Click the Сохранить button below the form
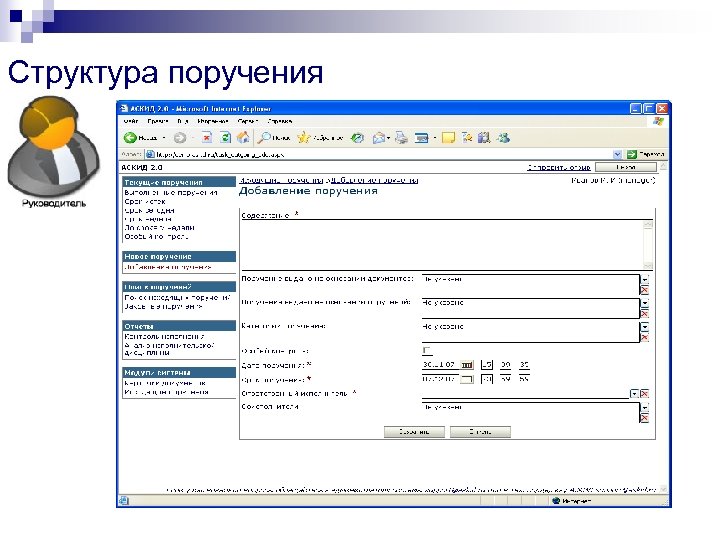The image size is (720, 540). click(414, 432)
